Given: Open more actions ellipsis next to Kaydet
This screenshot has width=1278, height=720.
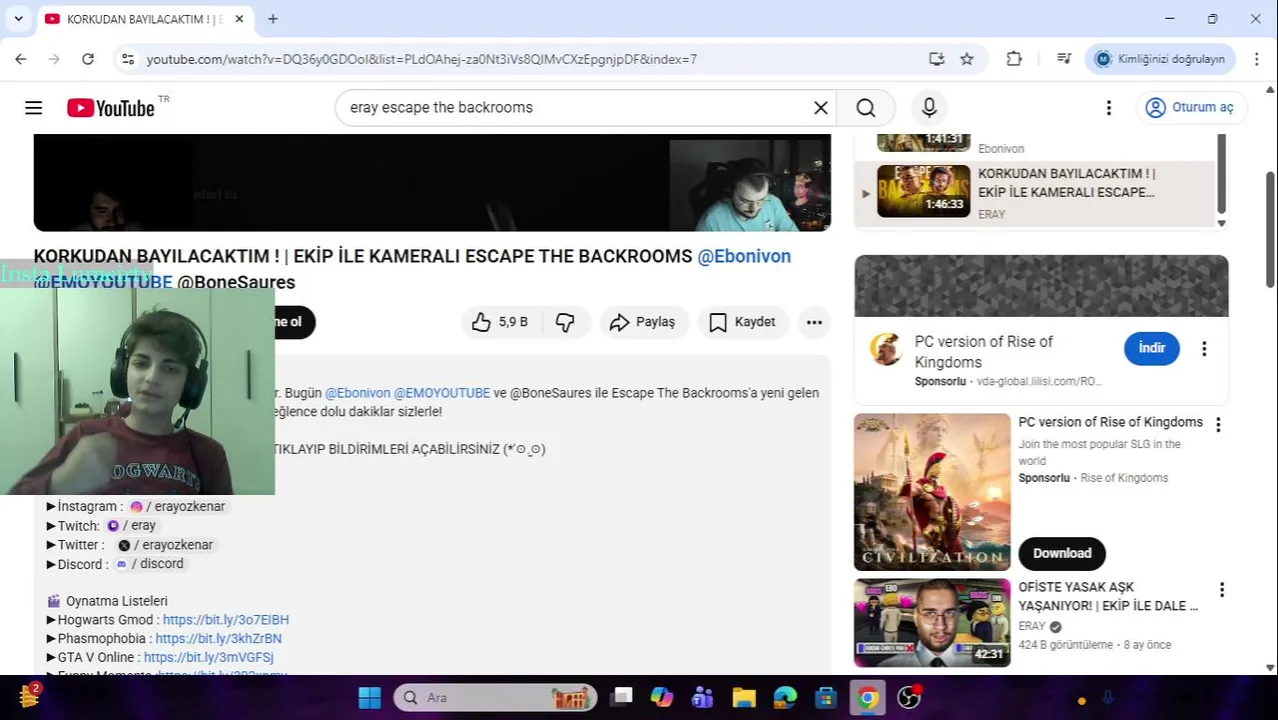Looking at the screenshot, I should click(814, 322).
